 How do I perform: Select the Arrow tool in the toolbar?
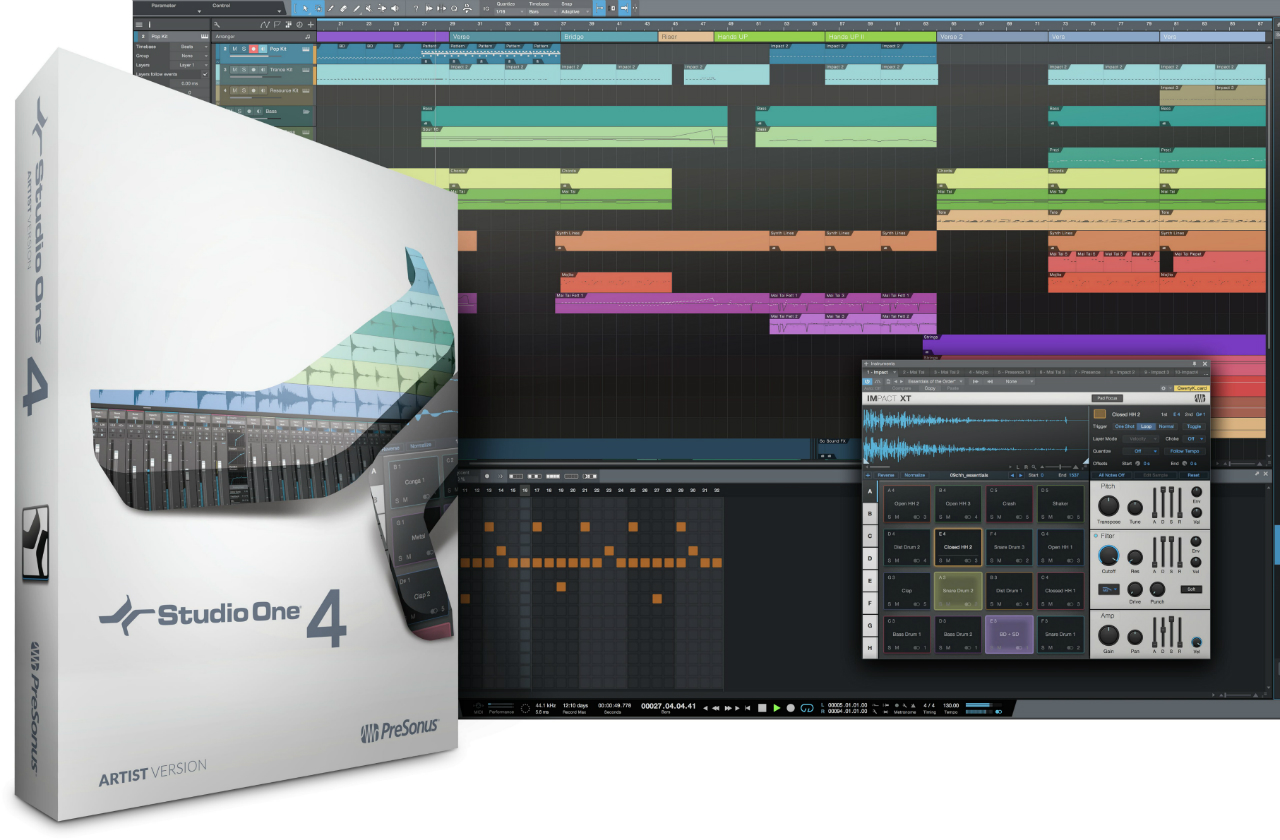[x=305, y=8]
